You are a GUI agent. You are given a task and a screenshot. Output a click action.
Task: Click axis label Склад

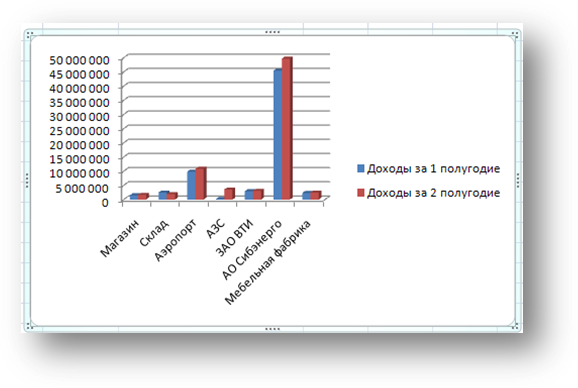click(155, 233)
